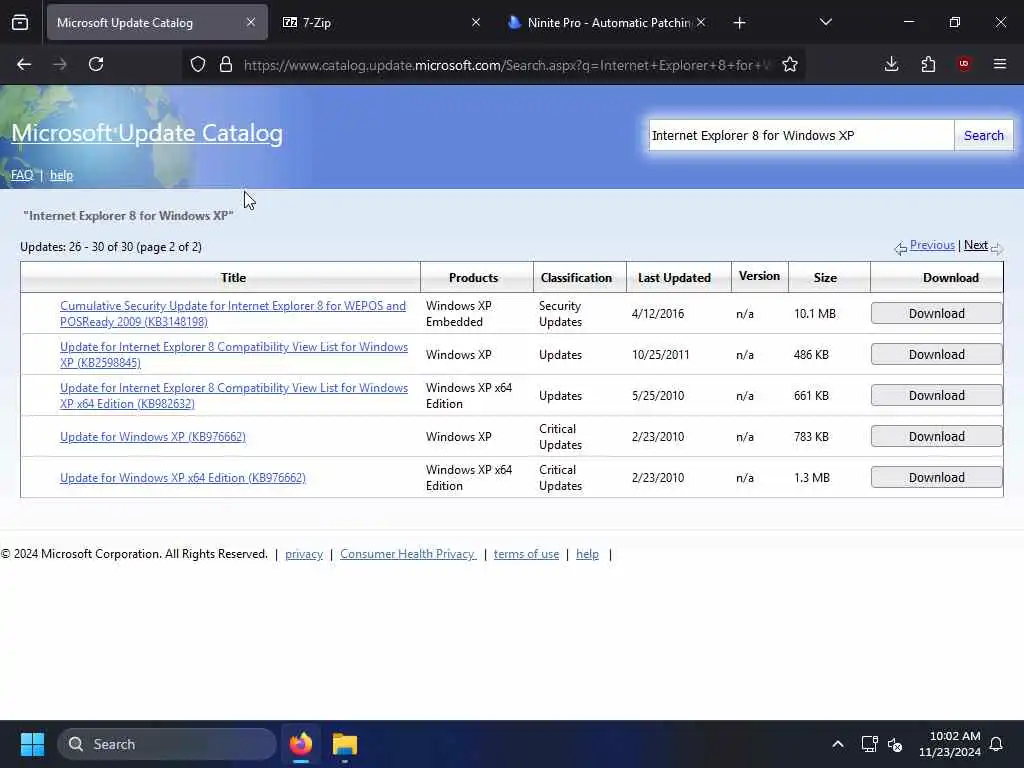
Task: Open the Windows Start menu
Action: [x=33, y=744]
